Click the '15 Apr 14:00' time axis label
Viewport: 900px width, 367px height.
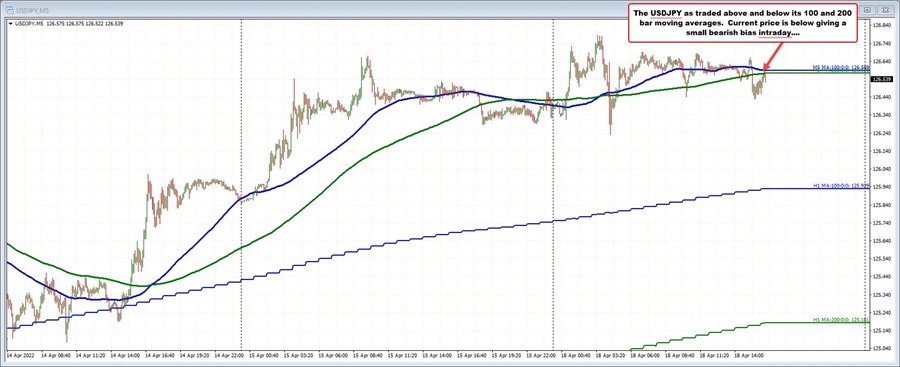point(436,356)
